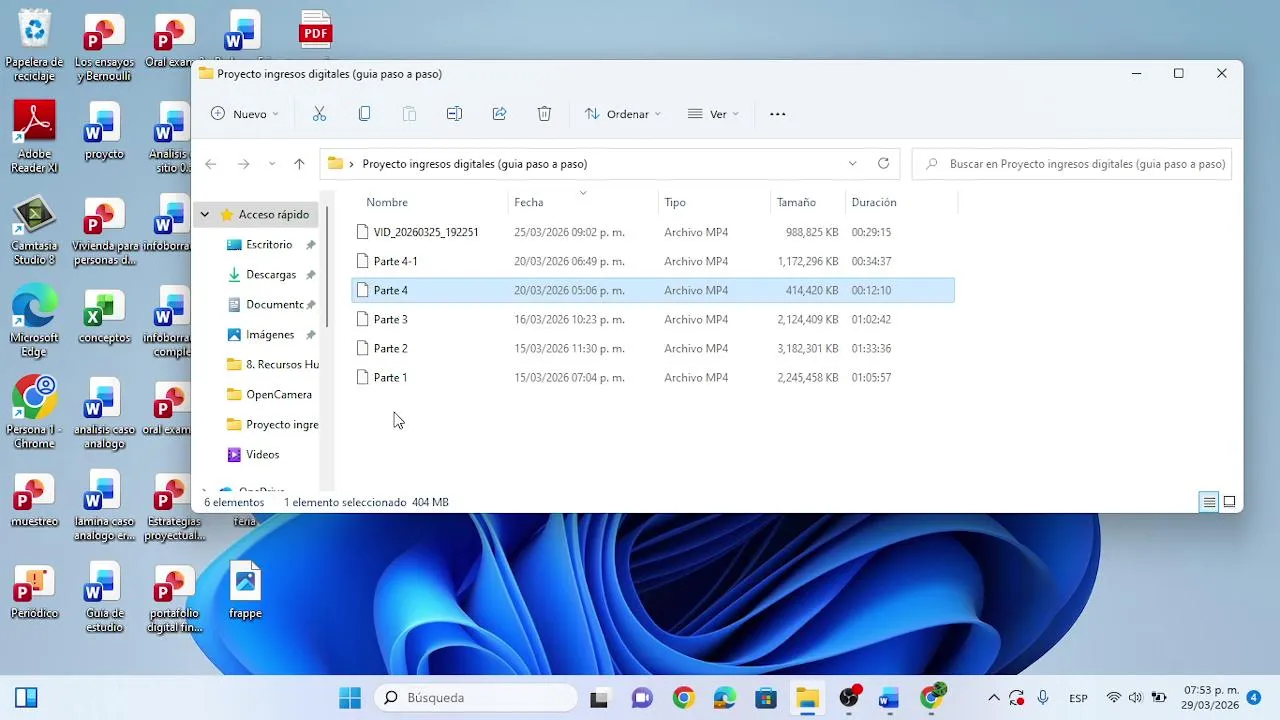1280x720 pixels.
Task: Open the conceptos Excel file on desktop
Action: click(104, 316)
